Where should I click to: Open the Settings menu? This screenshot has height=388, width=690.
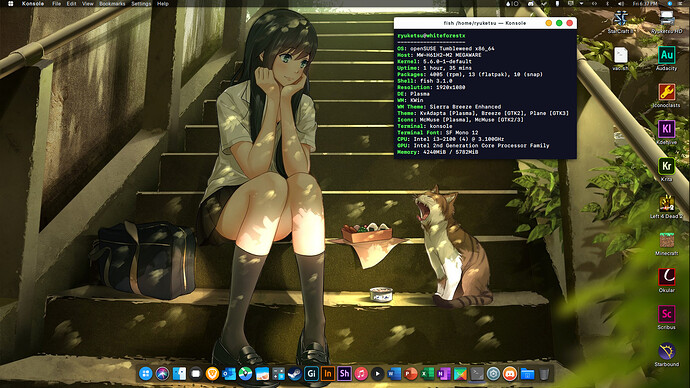click(x=141, y=4)
